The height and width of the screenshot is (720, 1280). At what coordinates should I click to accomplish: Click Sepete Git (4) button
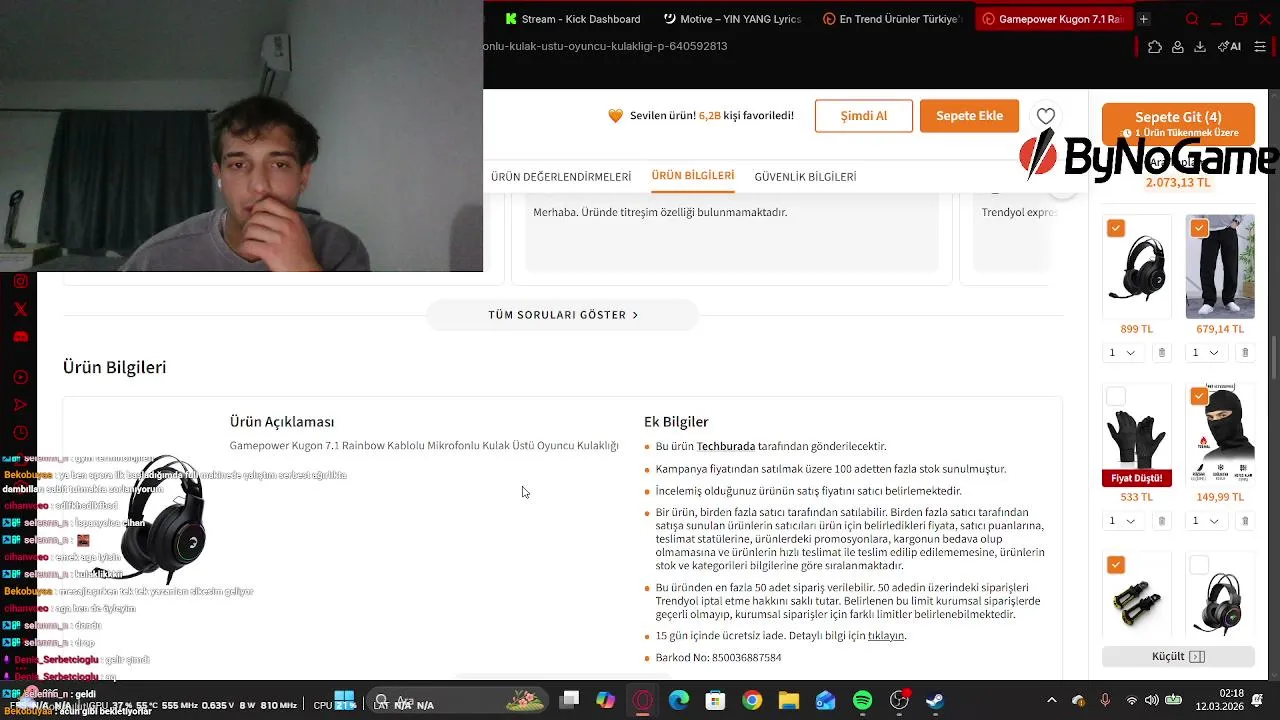tap(1178, 123)
